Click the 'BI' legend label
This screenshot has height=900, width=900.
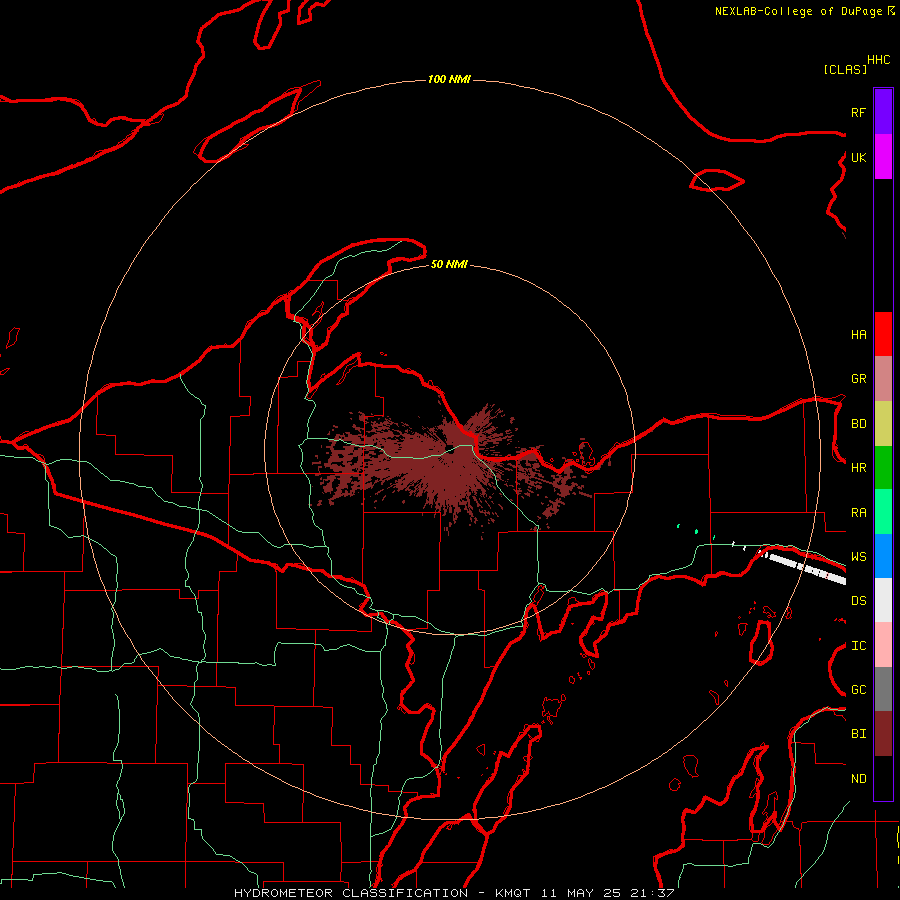(x=858, y=734)
